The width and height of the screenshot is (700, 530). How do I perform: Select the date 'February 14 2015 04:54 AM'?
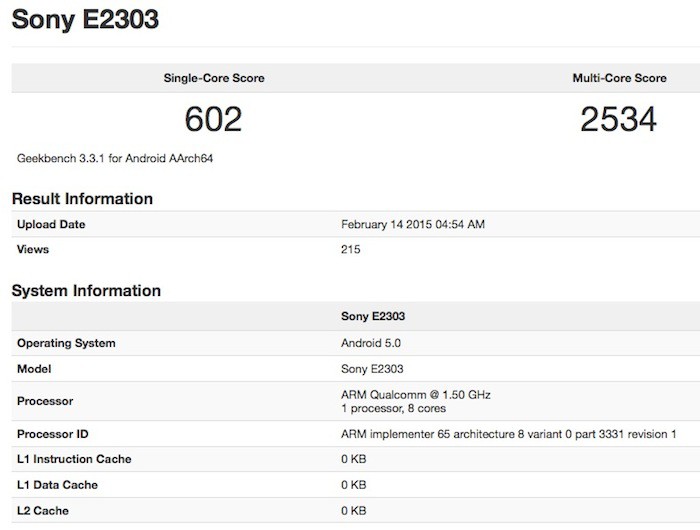coord(413,224)
